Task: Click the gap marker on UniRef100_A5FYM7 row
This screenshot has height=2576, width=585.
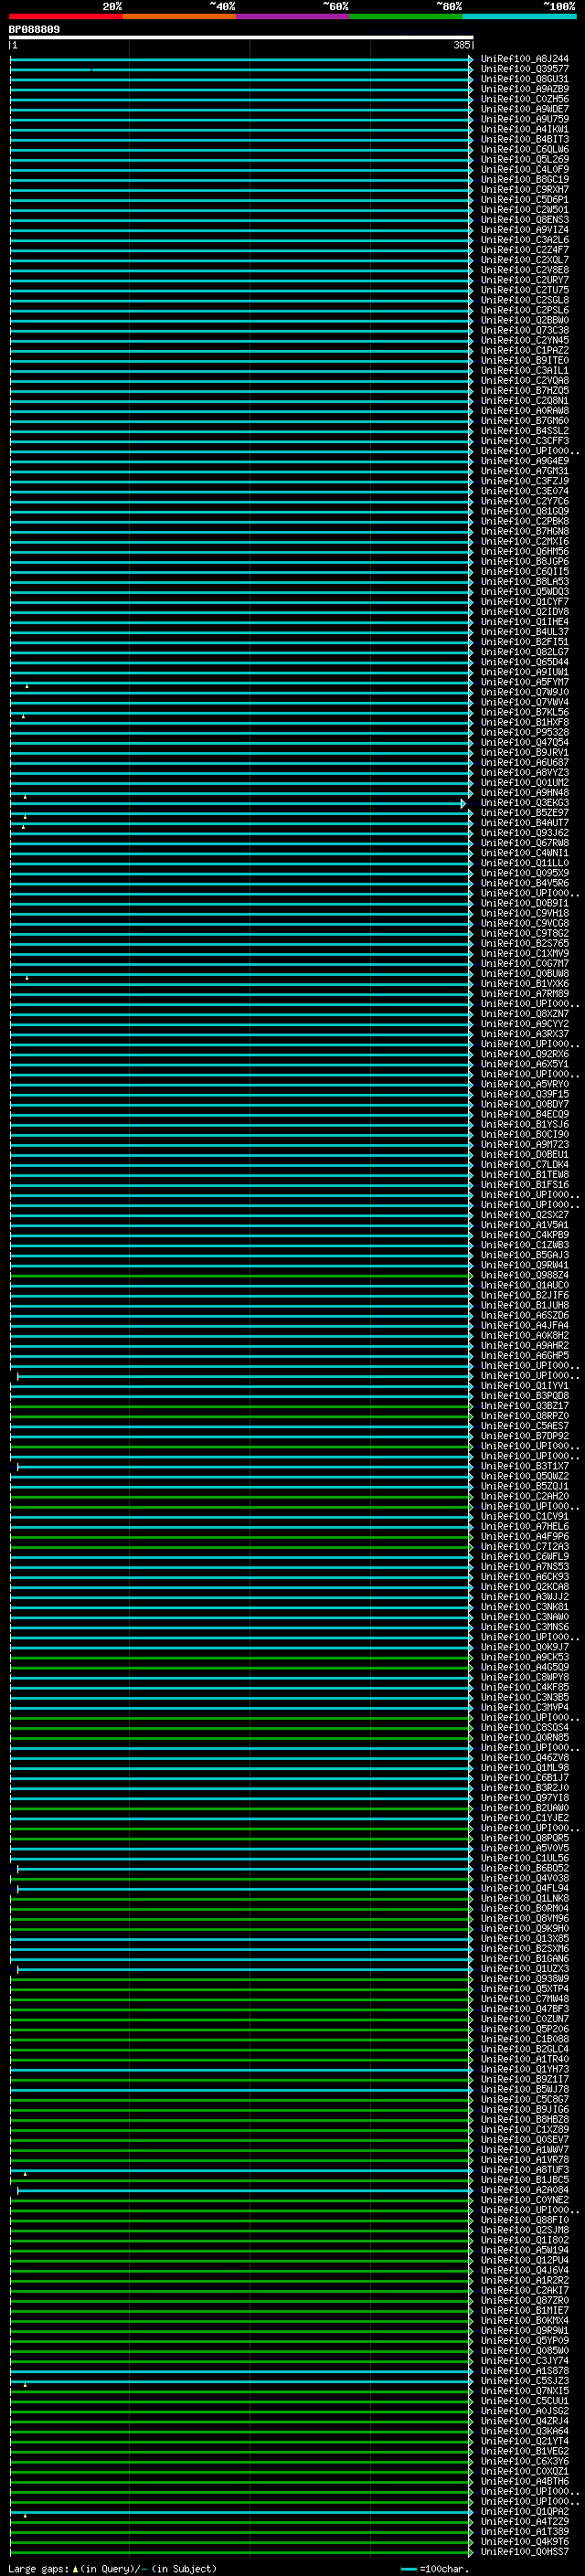Action: tap(27, 686)
